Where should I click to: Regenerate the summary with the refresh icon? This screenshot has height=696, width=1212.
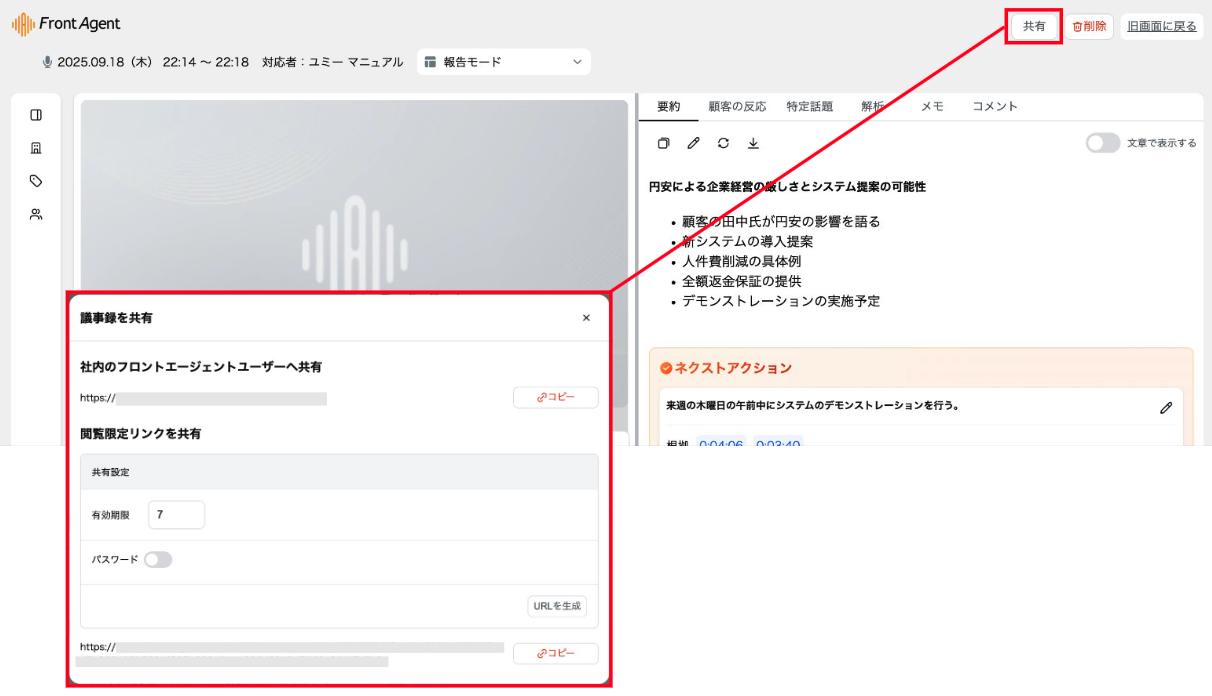(x=723, y=143)
